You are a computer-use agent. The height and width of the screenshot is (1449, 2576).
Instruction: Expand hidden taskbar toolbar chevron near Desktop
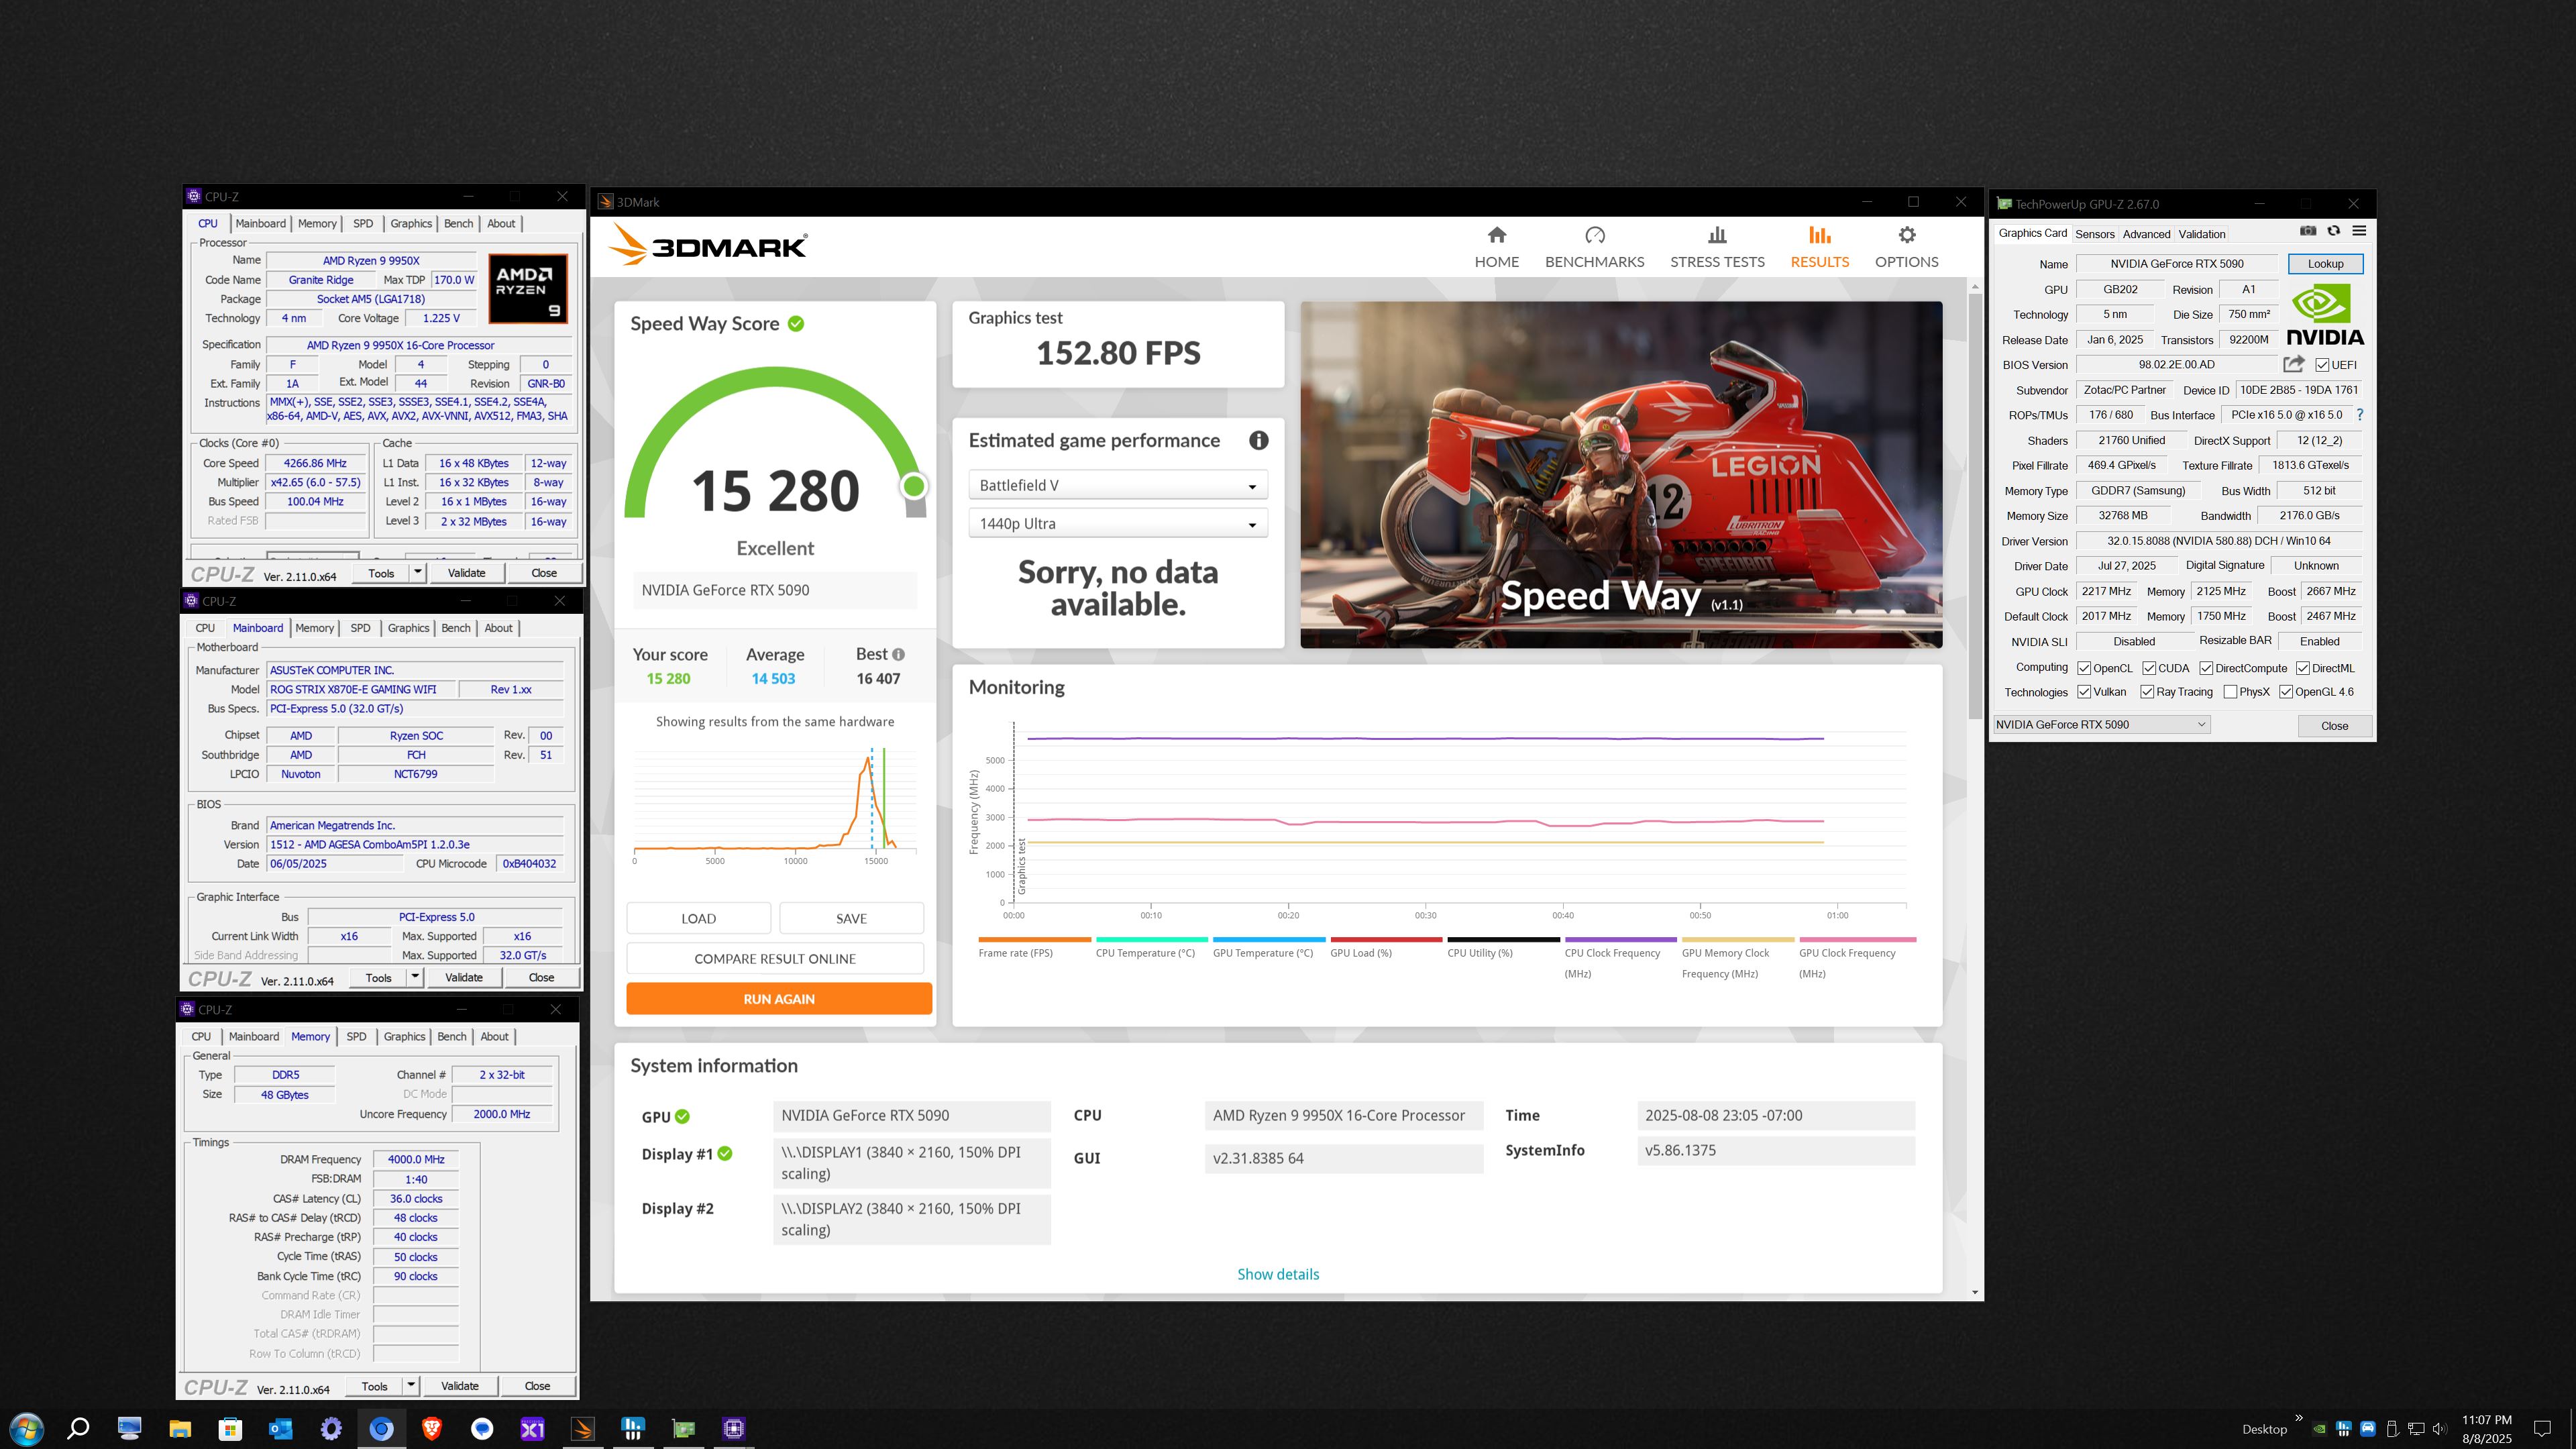(x=2298, y=1418)
